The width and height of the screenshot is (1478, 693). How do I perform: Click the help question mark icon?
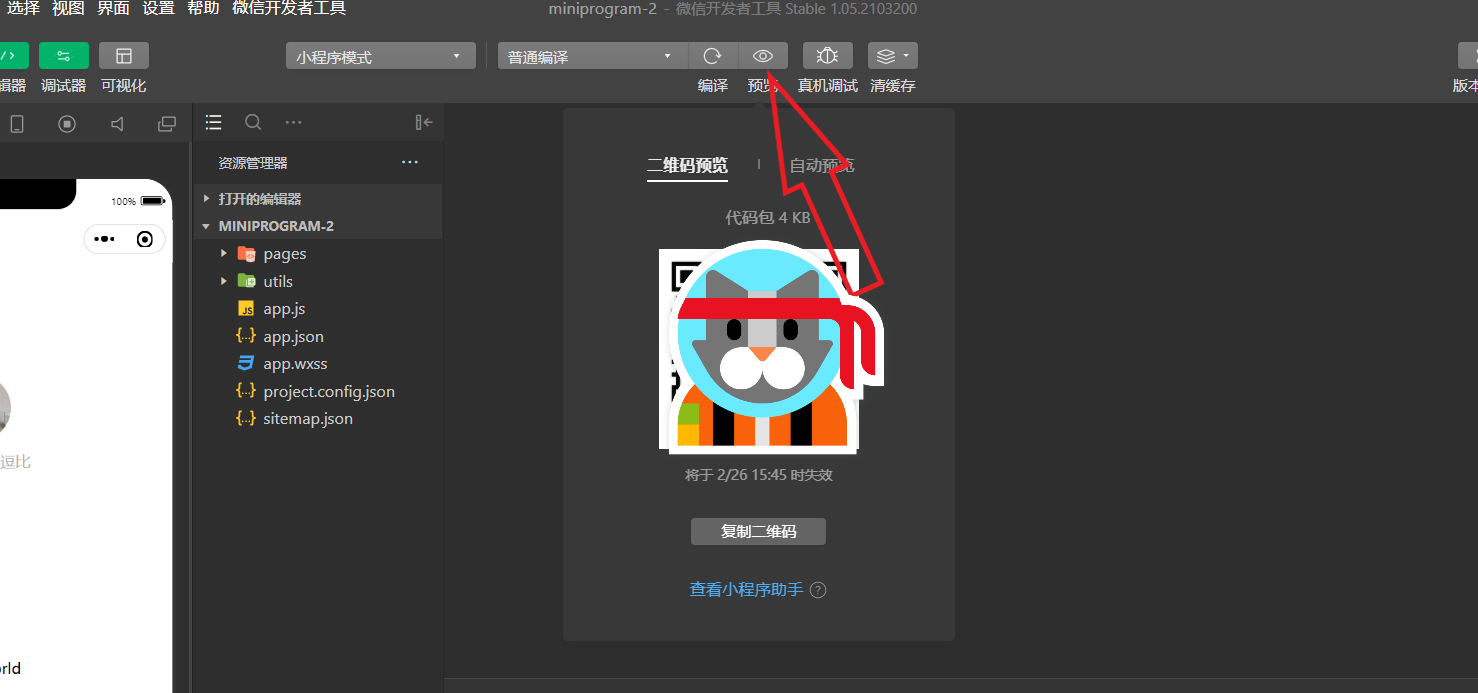(818, 589)
